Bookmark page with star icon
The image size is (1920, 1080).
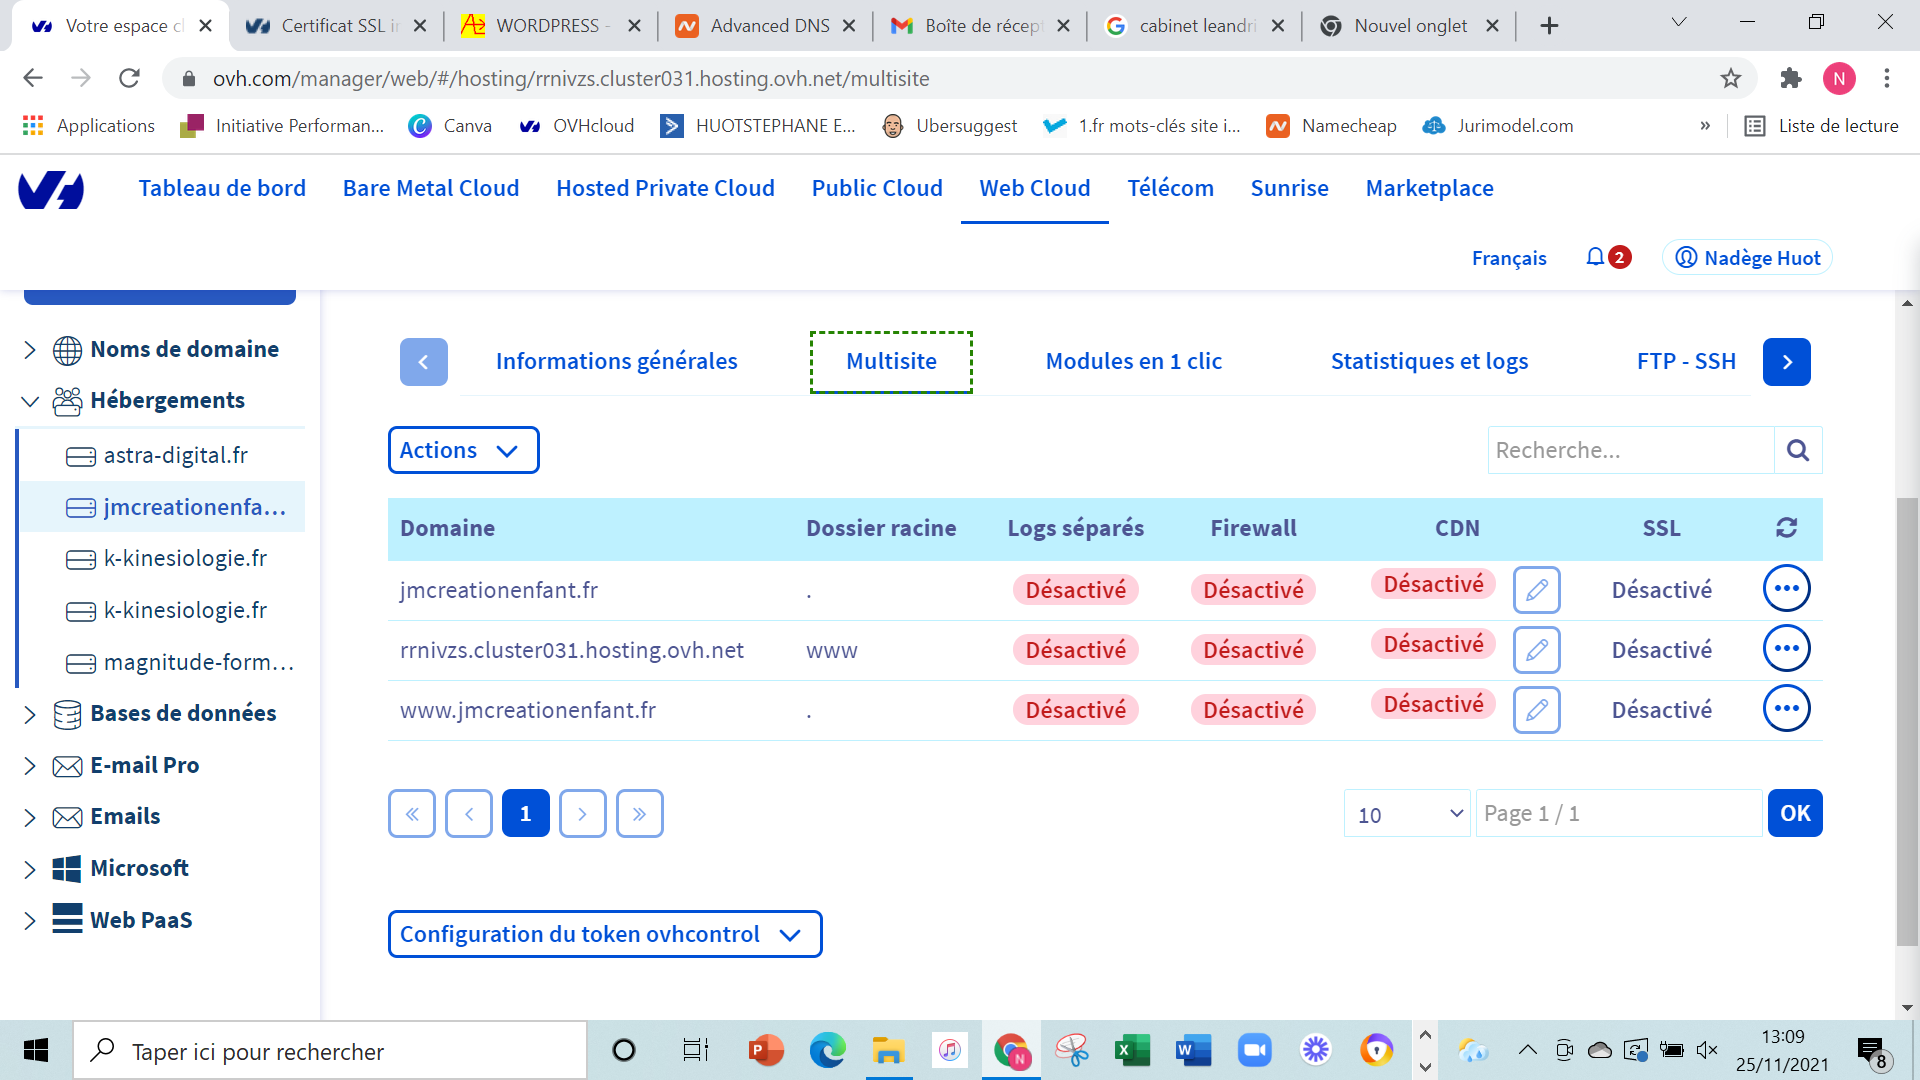(x=1731, y=78)
